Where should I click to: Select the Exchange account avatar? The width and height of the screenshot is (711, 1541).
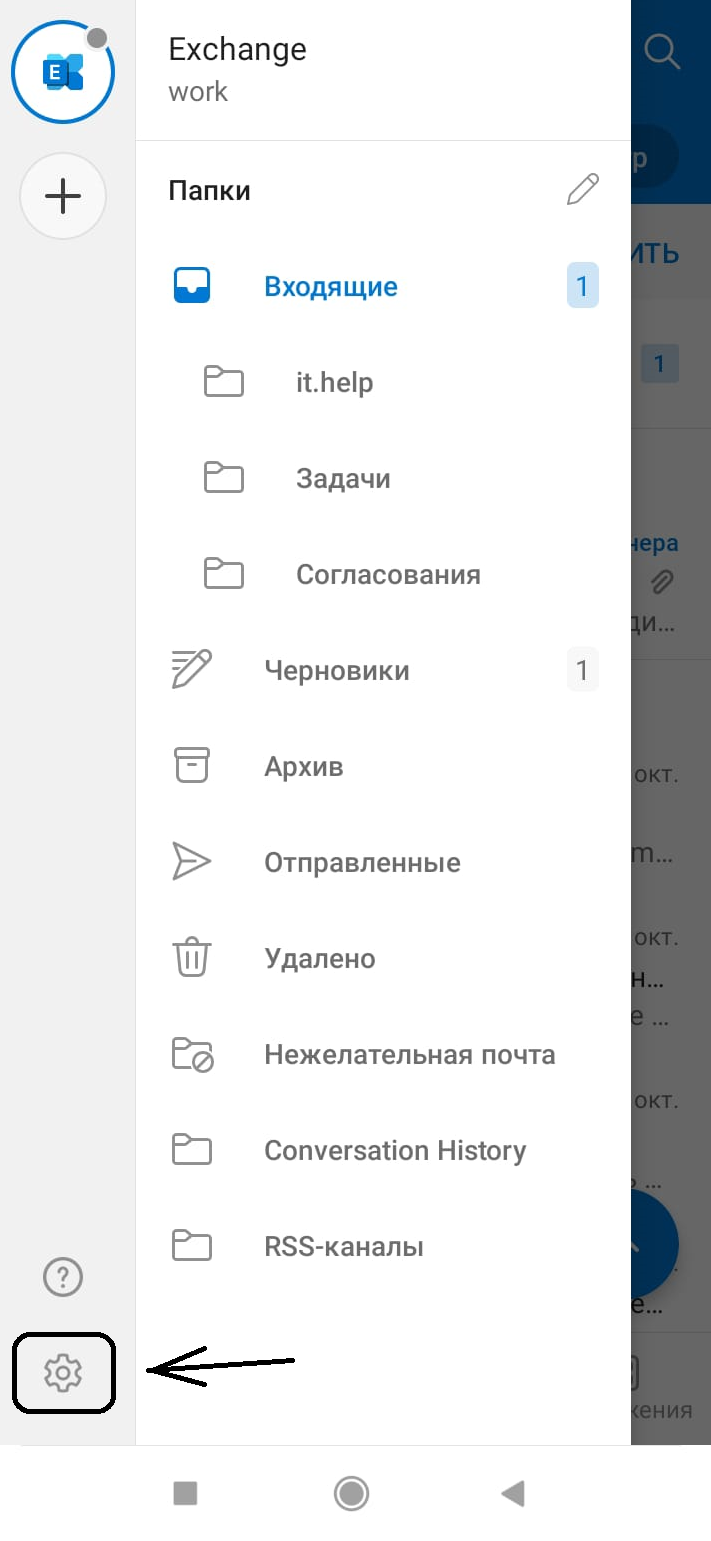coord(63,72)
